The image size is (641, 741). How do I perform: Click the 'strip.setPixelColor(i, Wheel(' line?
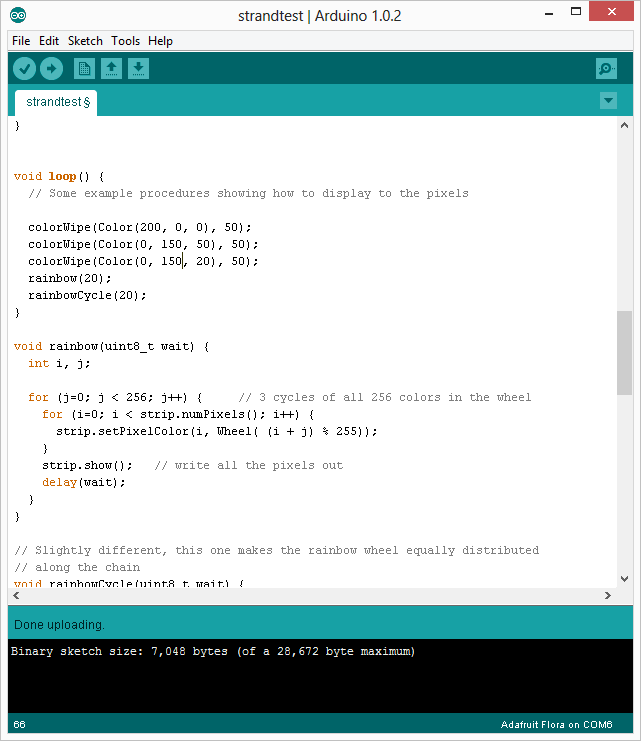217,431
